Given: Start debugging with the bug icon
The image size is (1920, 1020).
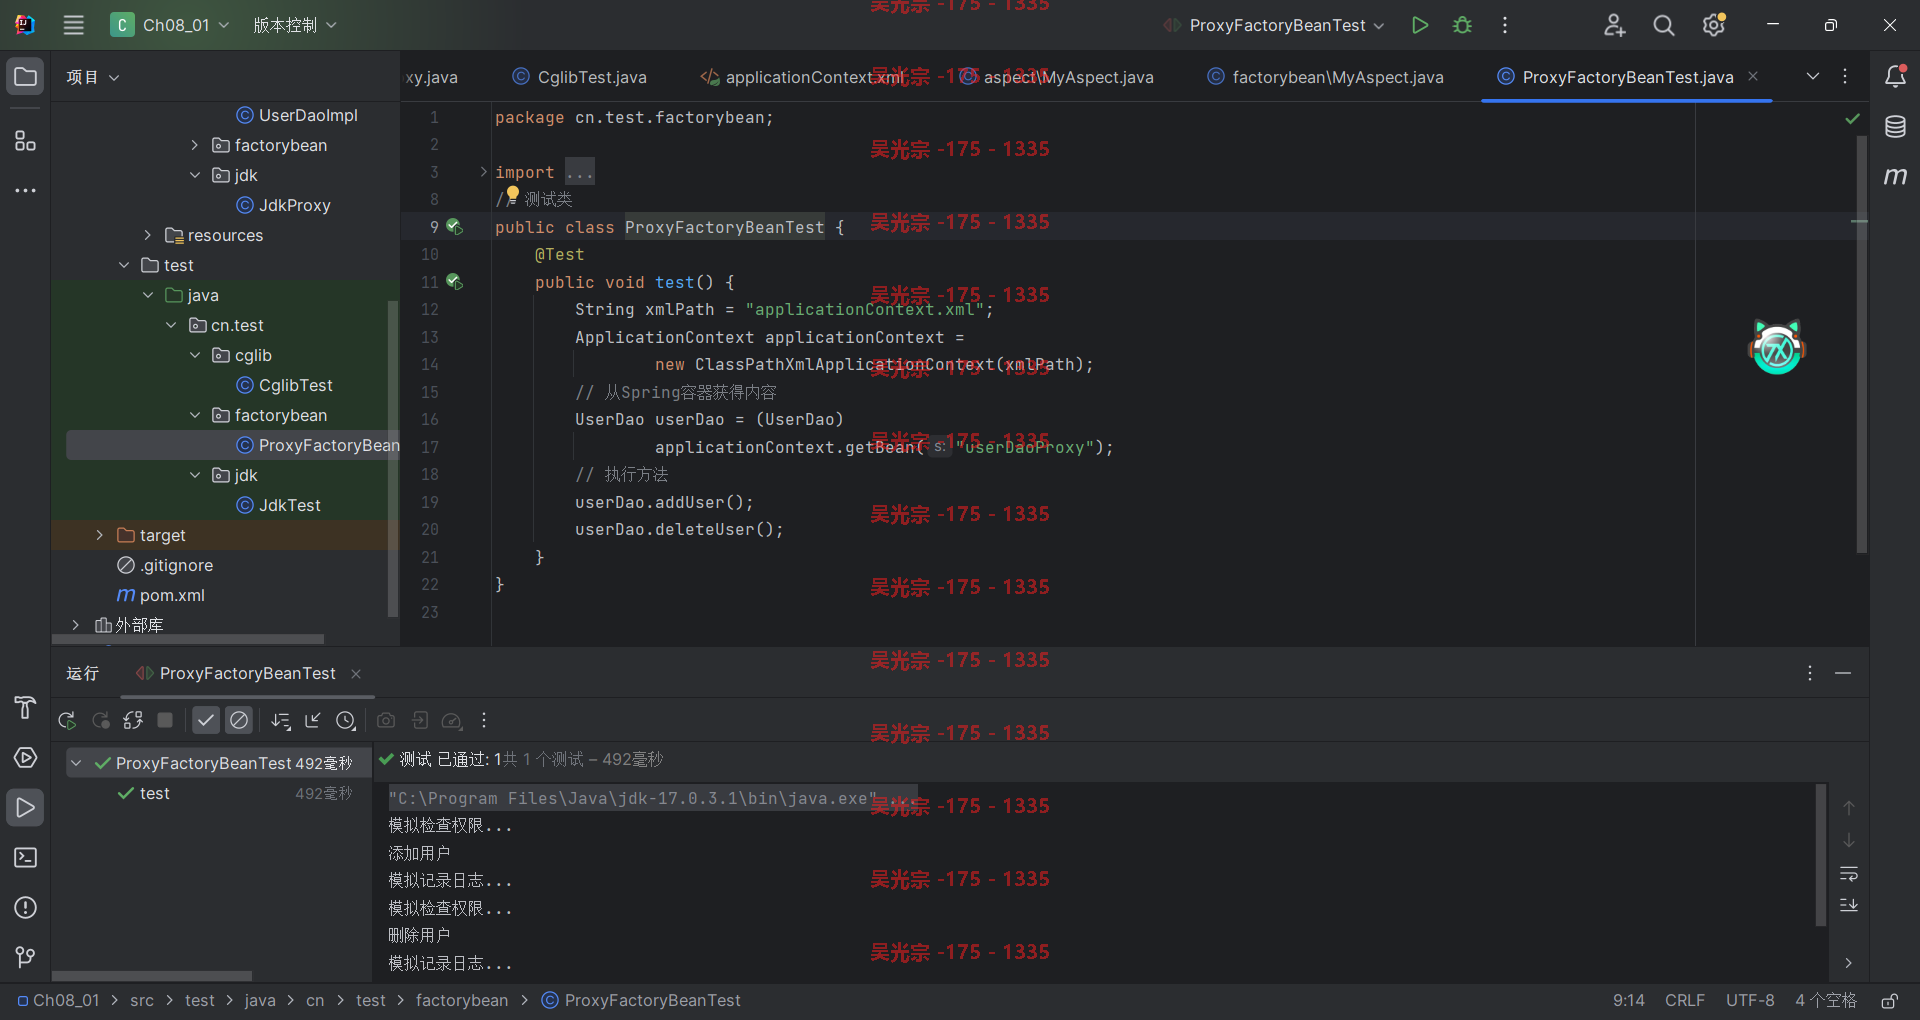Looking at the screenshot, I should click(x=1462, y=25).
